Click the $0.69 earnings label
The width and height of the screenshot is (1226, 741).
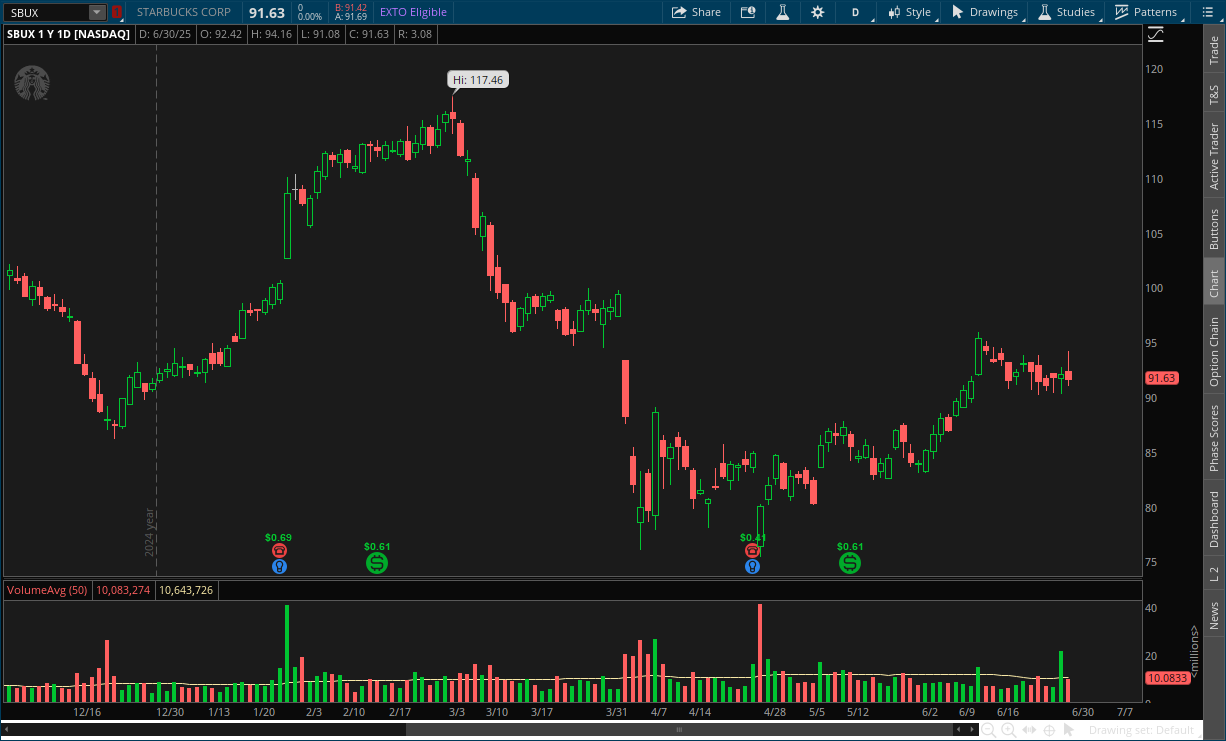(x=278, y=537)
